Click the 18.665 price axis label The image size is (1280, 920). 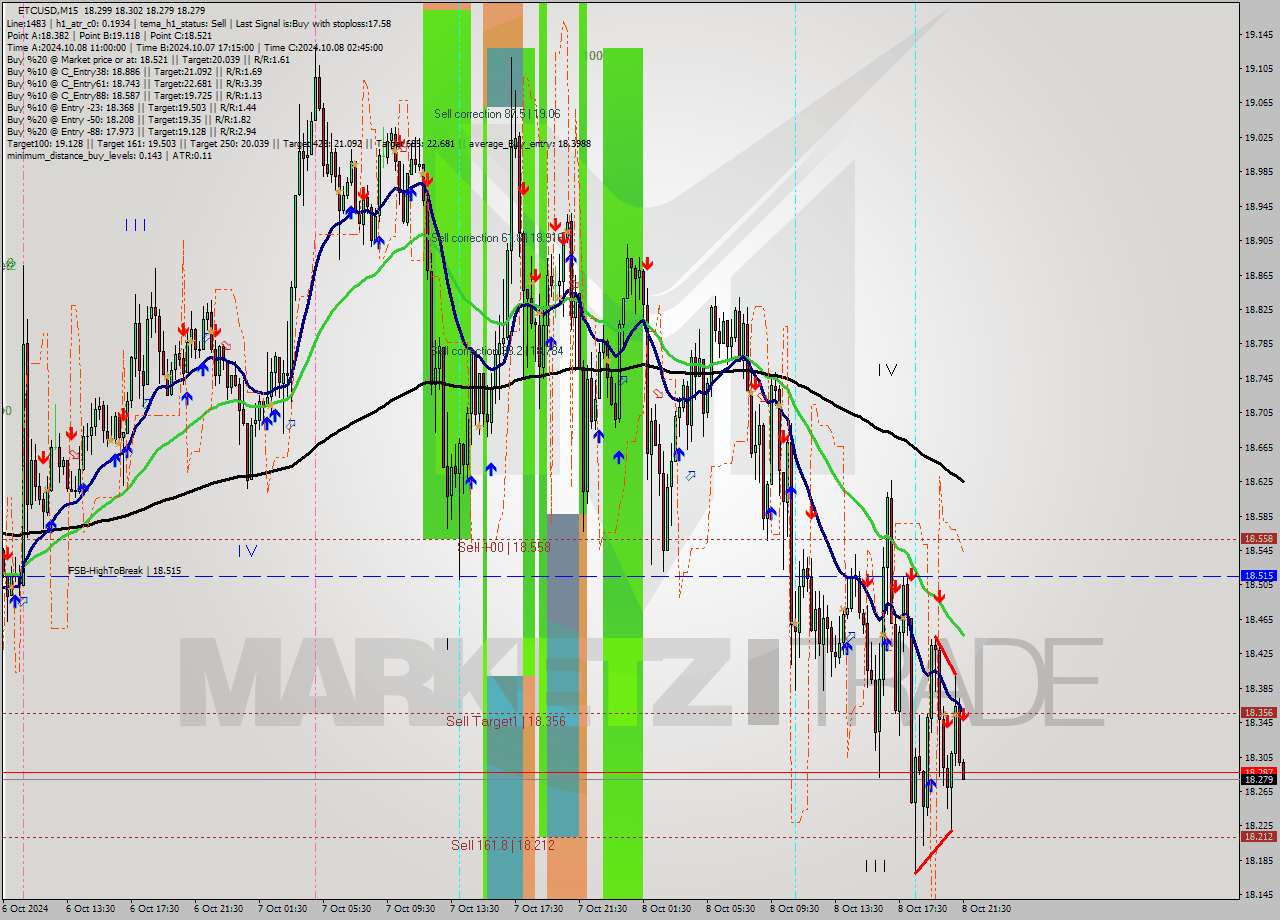pyautogui.click(x=1258, y=447)
